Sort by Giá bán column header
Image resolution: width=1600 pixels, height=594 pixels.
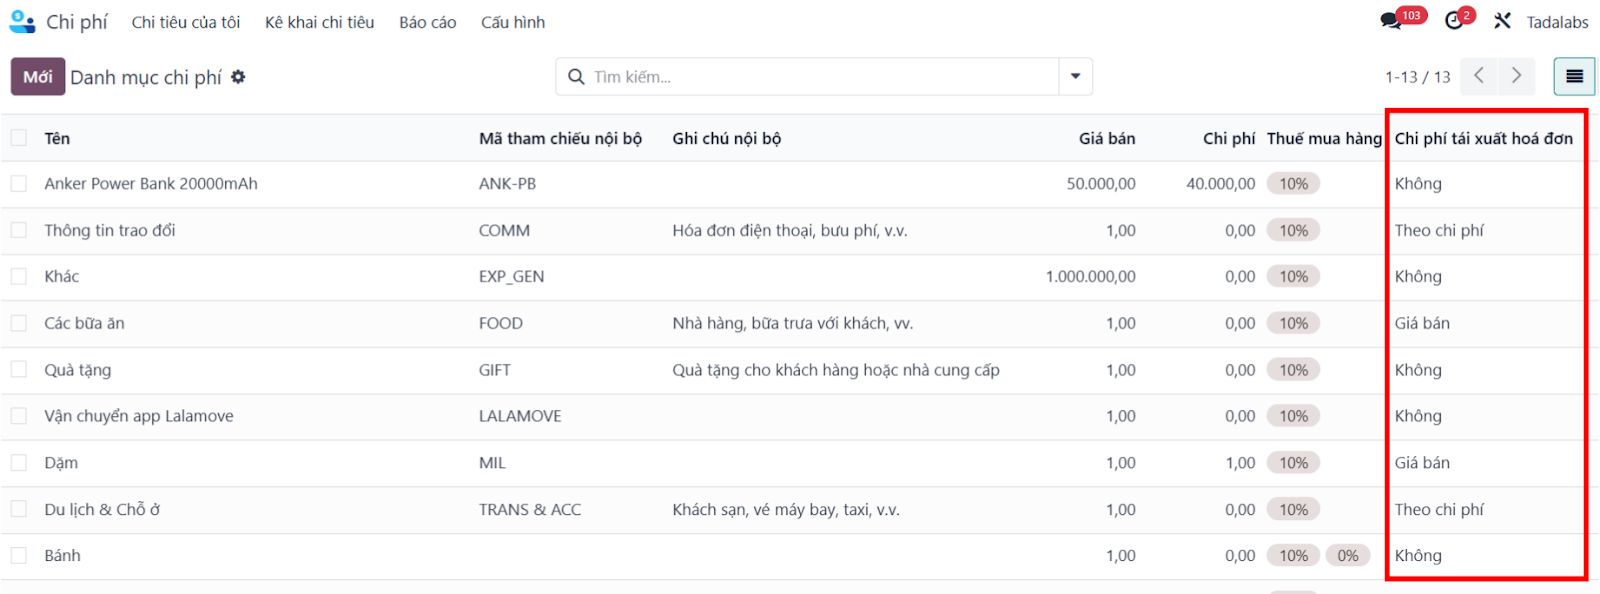tap(1107, 138)
